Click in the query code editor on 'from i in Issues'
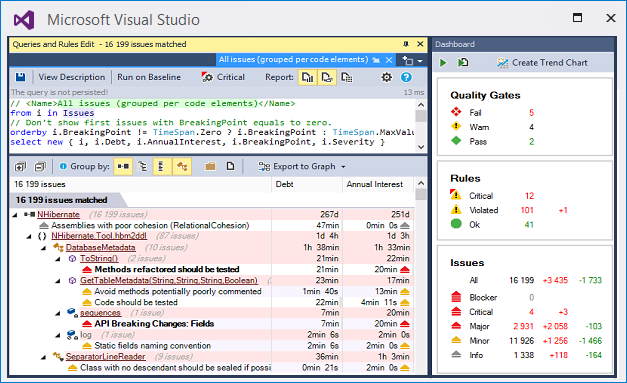 coord(52,113)
